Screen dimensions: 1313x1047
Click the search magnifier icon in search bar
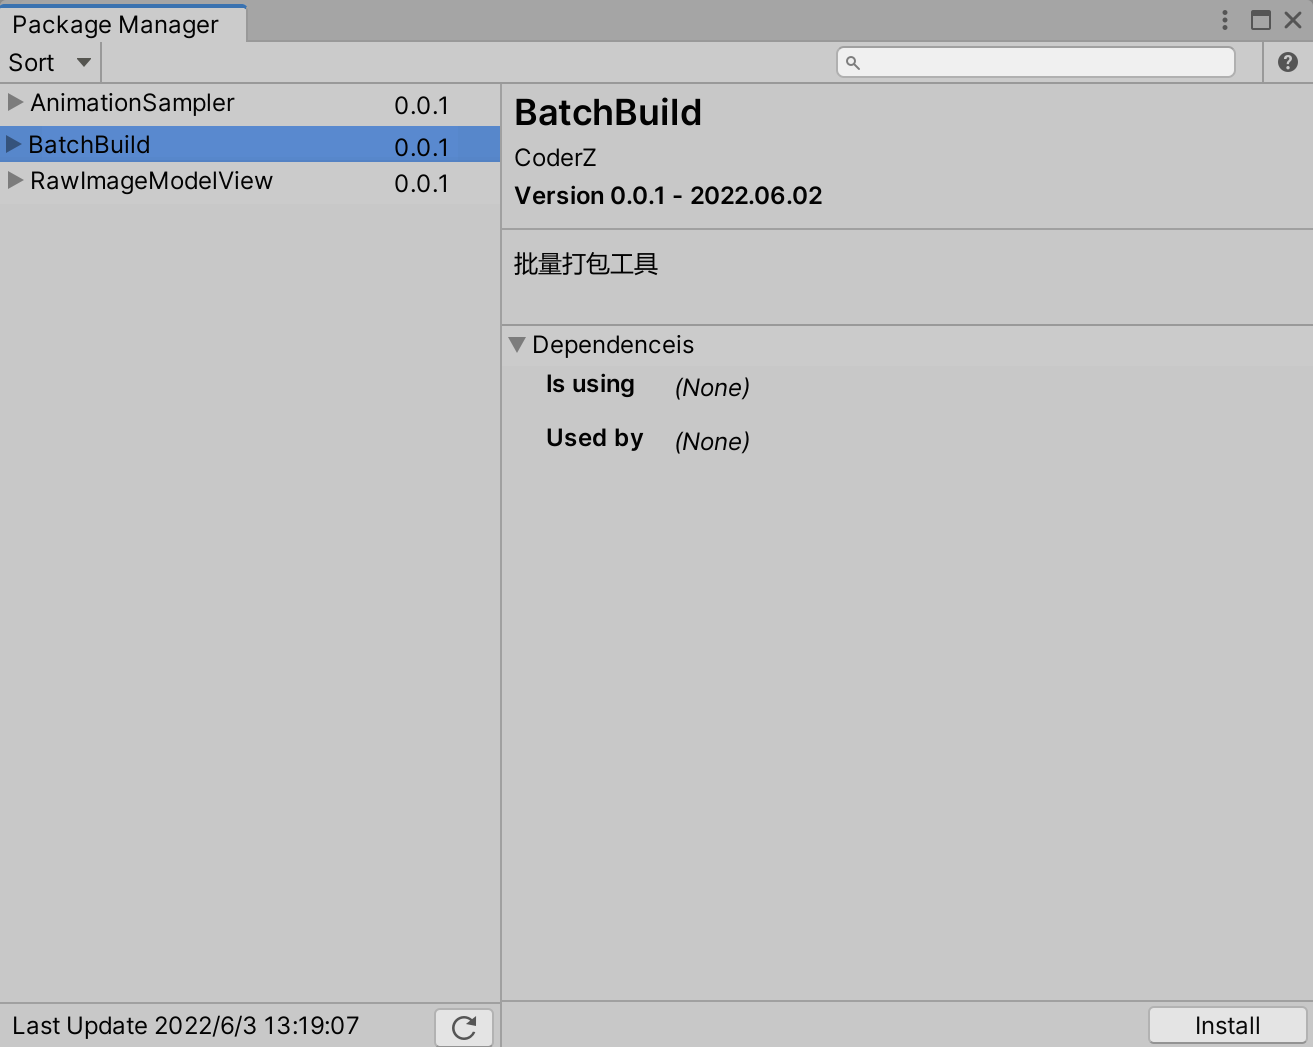(852, 62)
